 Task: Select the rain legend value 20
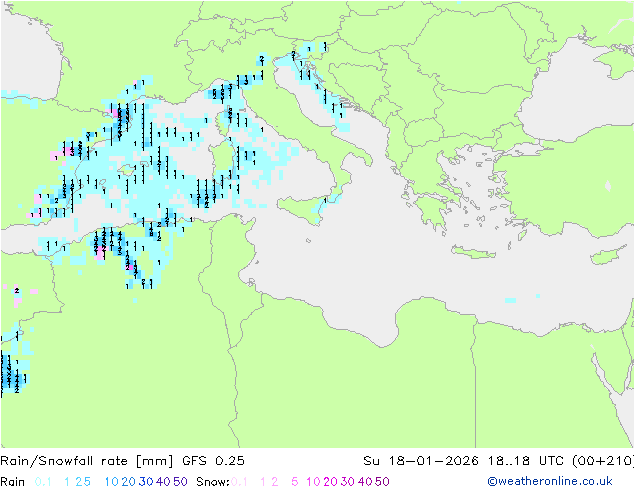(129, 482)
